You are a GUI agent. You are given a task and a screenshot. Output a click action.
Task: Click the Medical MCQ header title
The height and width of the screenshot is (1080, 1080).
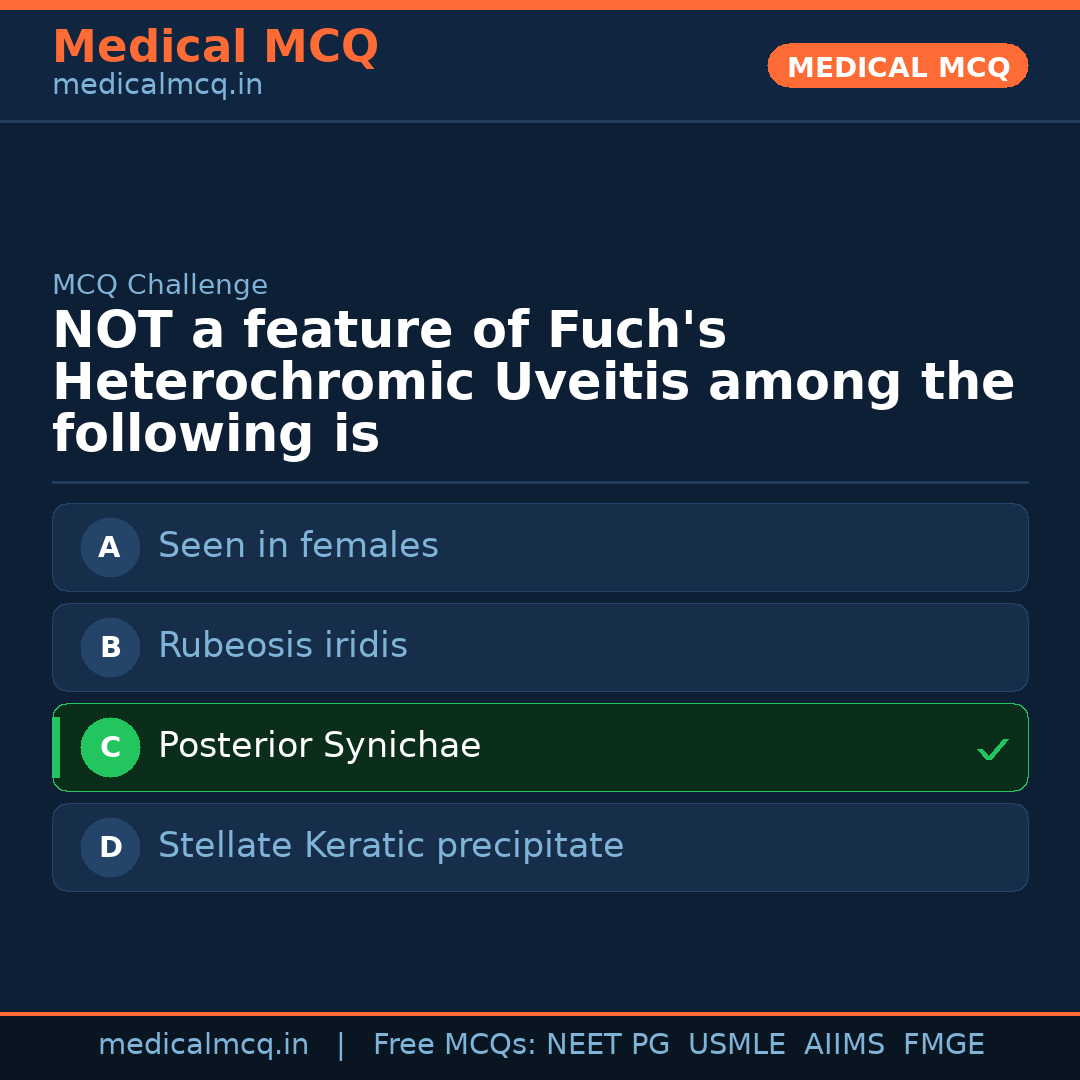(215, 47)
